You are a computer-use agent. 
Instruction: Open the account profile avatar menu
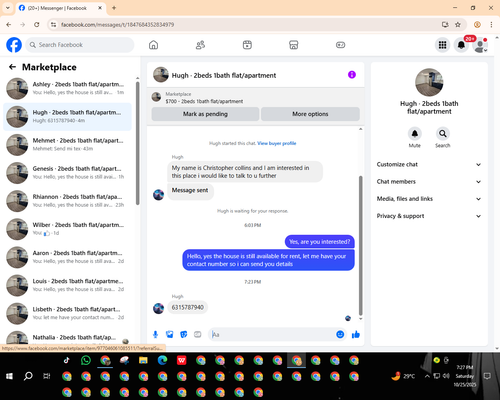[x=480, y=45]
